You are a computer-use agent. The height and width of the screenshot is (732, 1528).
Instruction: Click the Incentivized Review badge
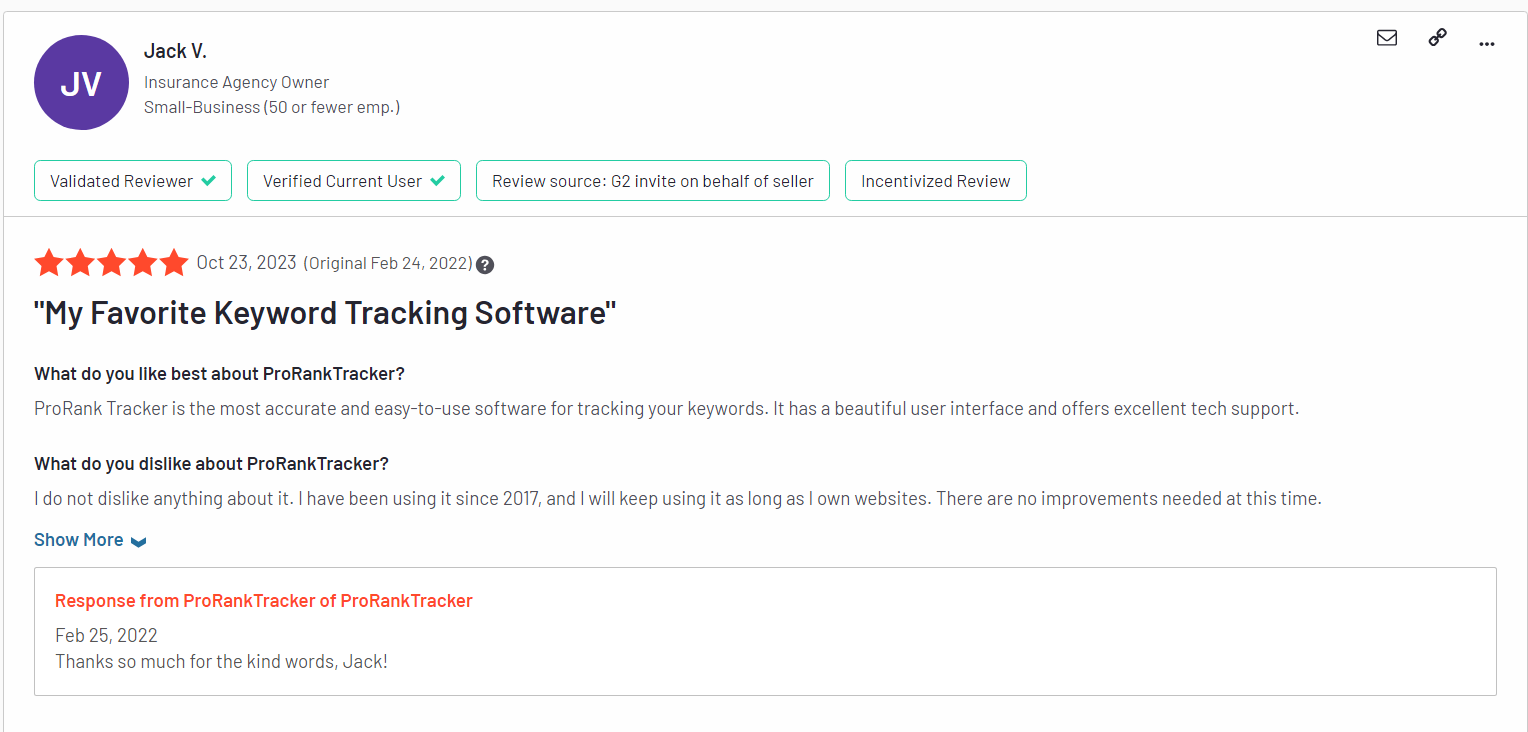coord(936,181)
